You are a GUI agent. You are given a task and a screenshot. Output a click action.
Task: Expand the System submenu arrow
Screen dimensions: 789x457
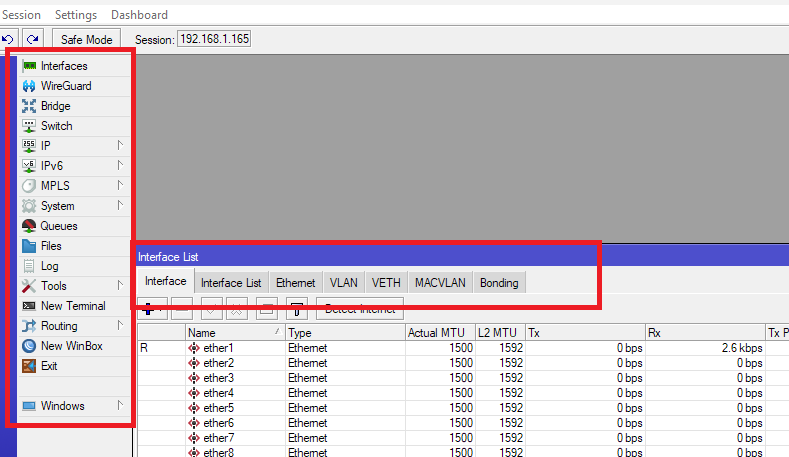coord(120,205)
